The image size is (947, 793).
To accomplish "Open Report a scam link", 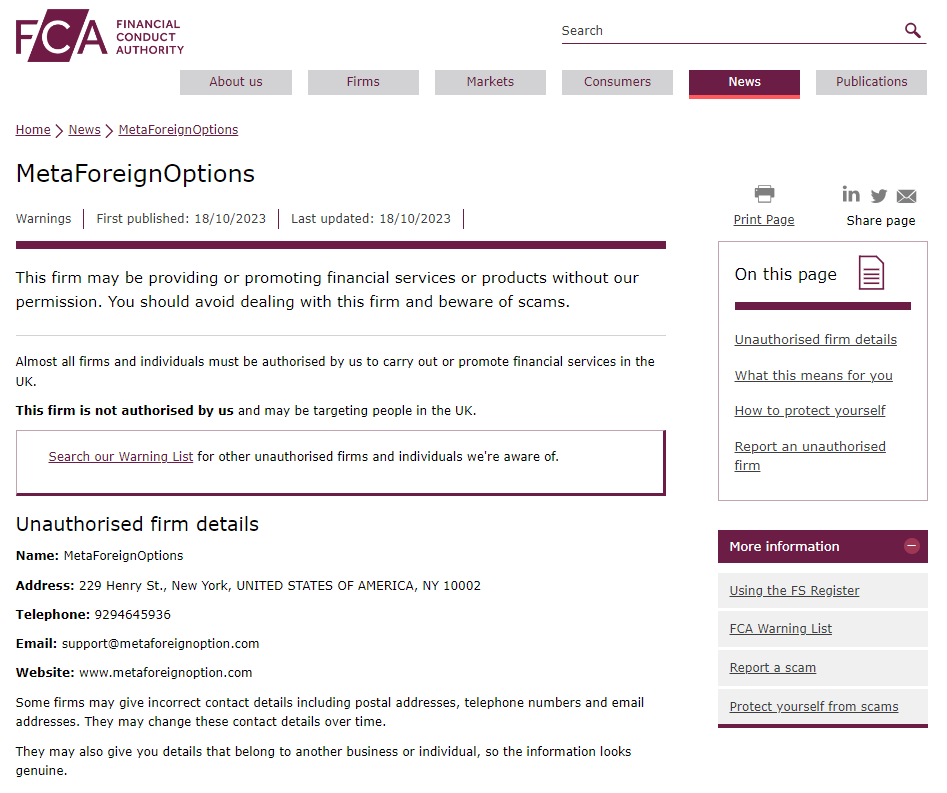I will point(772,668).
